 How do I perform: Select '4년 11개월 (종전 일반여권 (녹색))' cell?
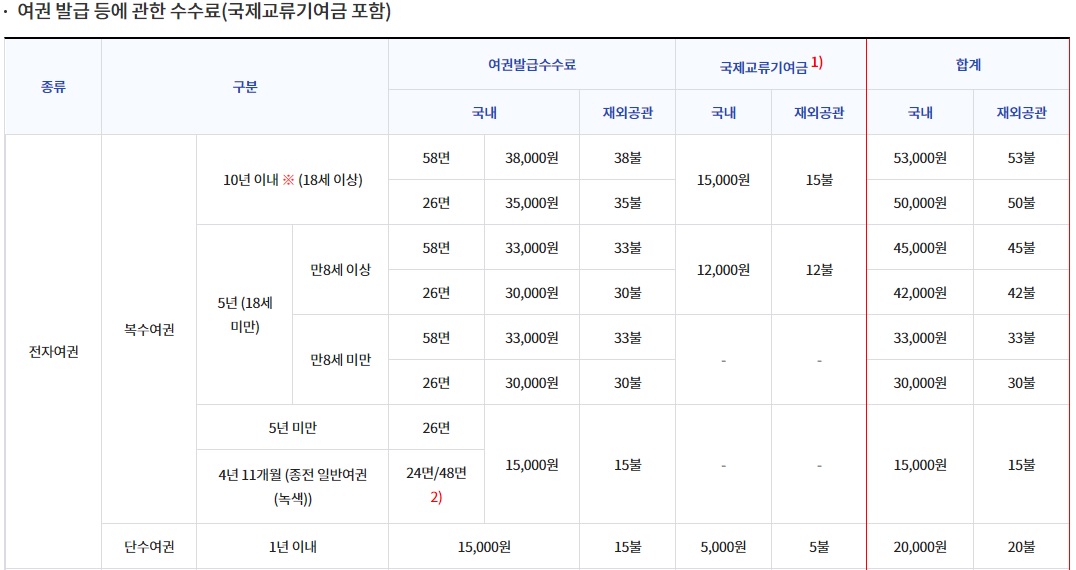292,487
